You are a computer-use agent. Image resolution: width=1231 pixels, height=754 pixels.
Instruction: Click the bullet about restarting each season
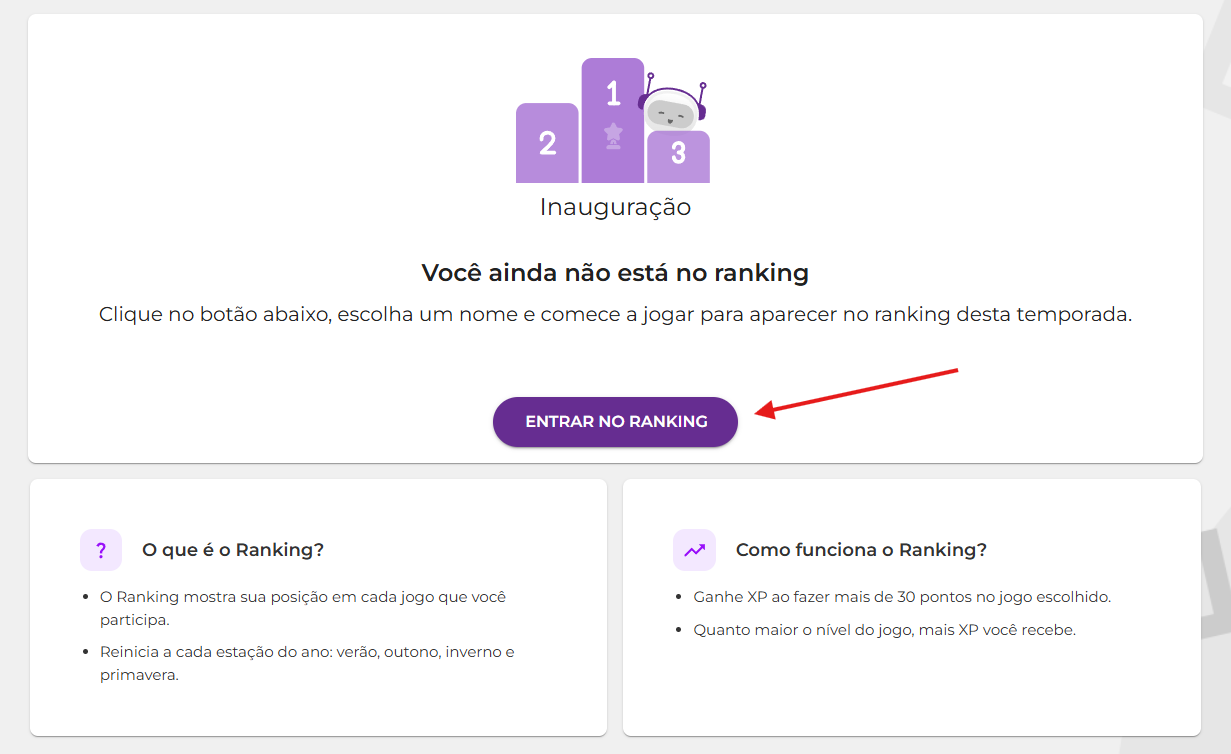(307, 663)
